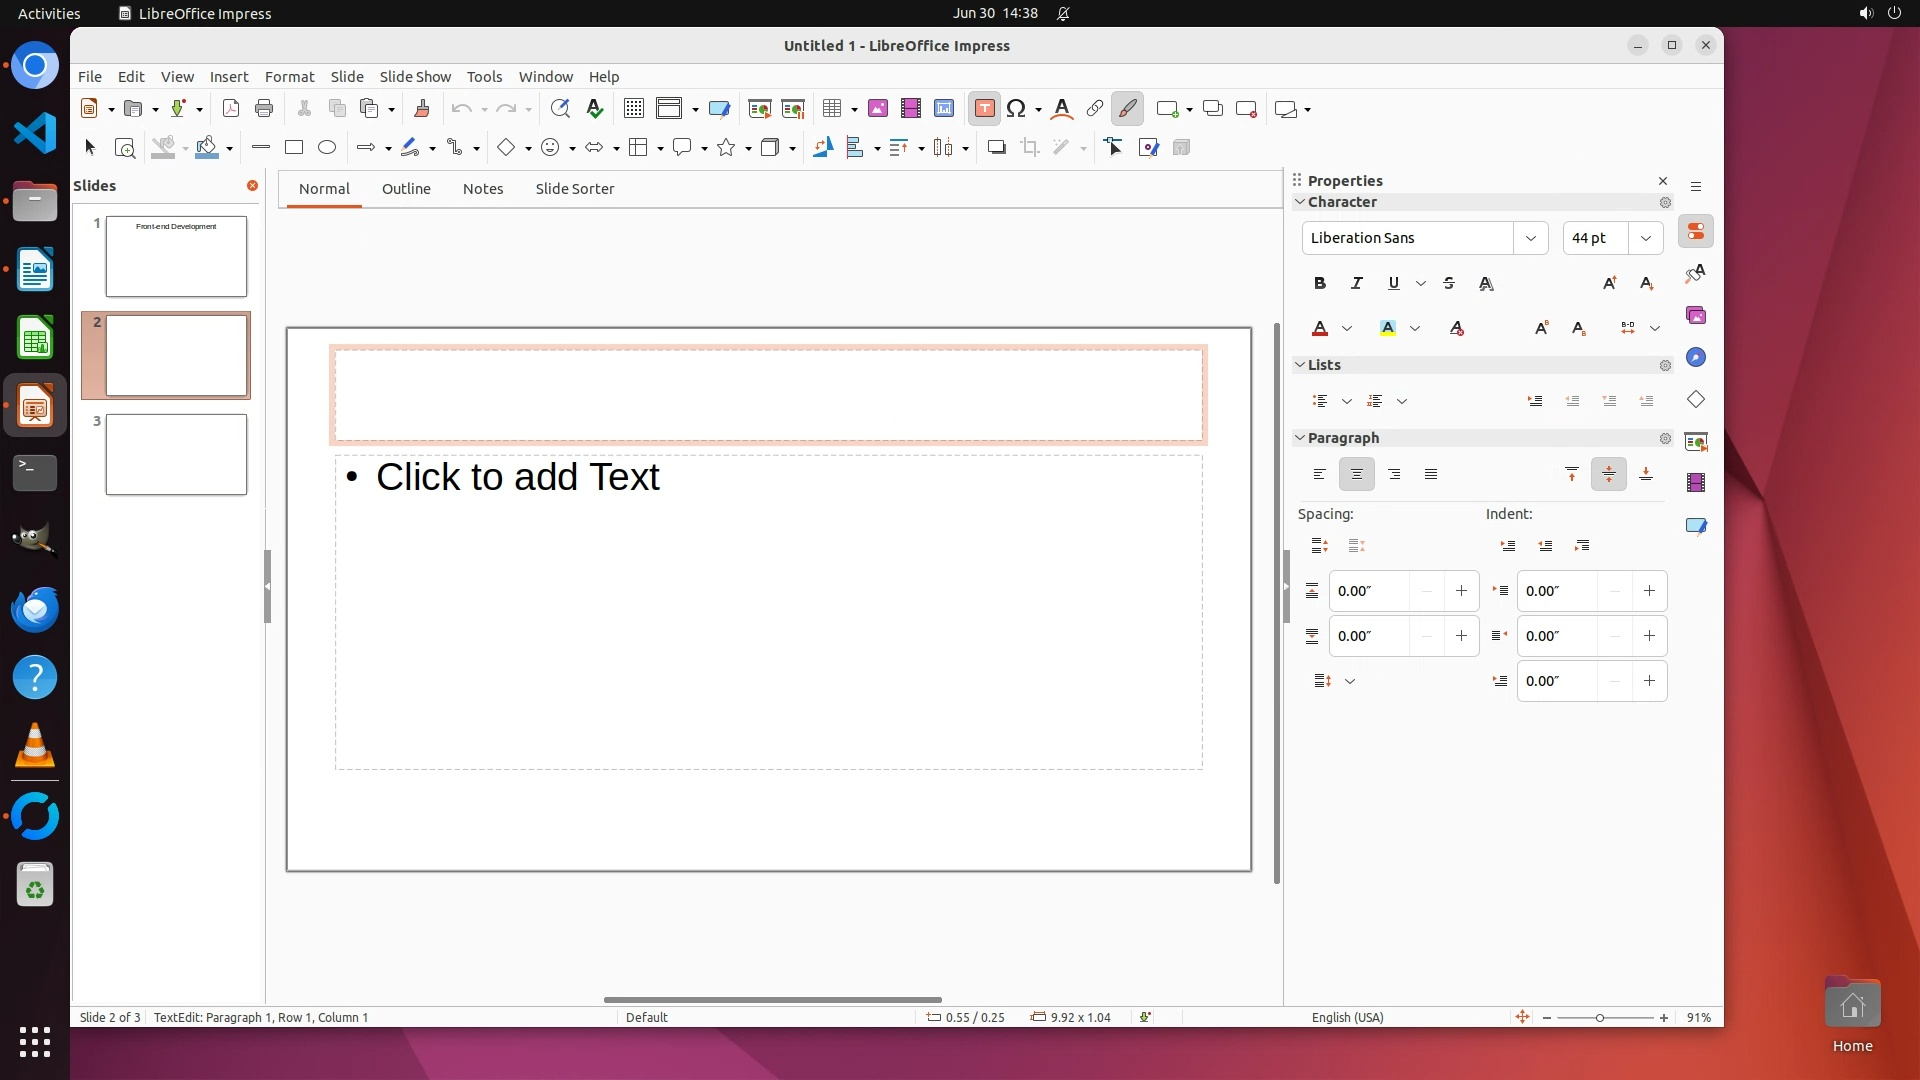
Task: Click the Outline view tab
Action: 406,189
